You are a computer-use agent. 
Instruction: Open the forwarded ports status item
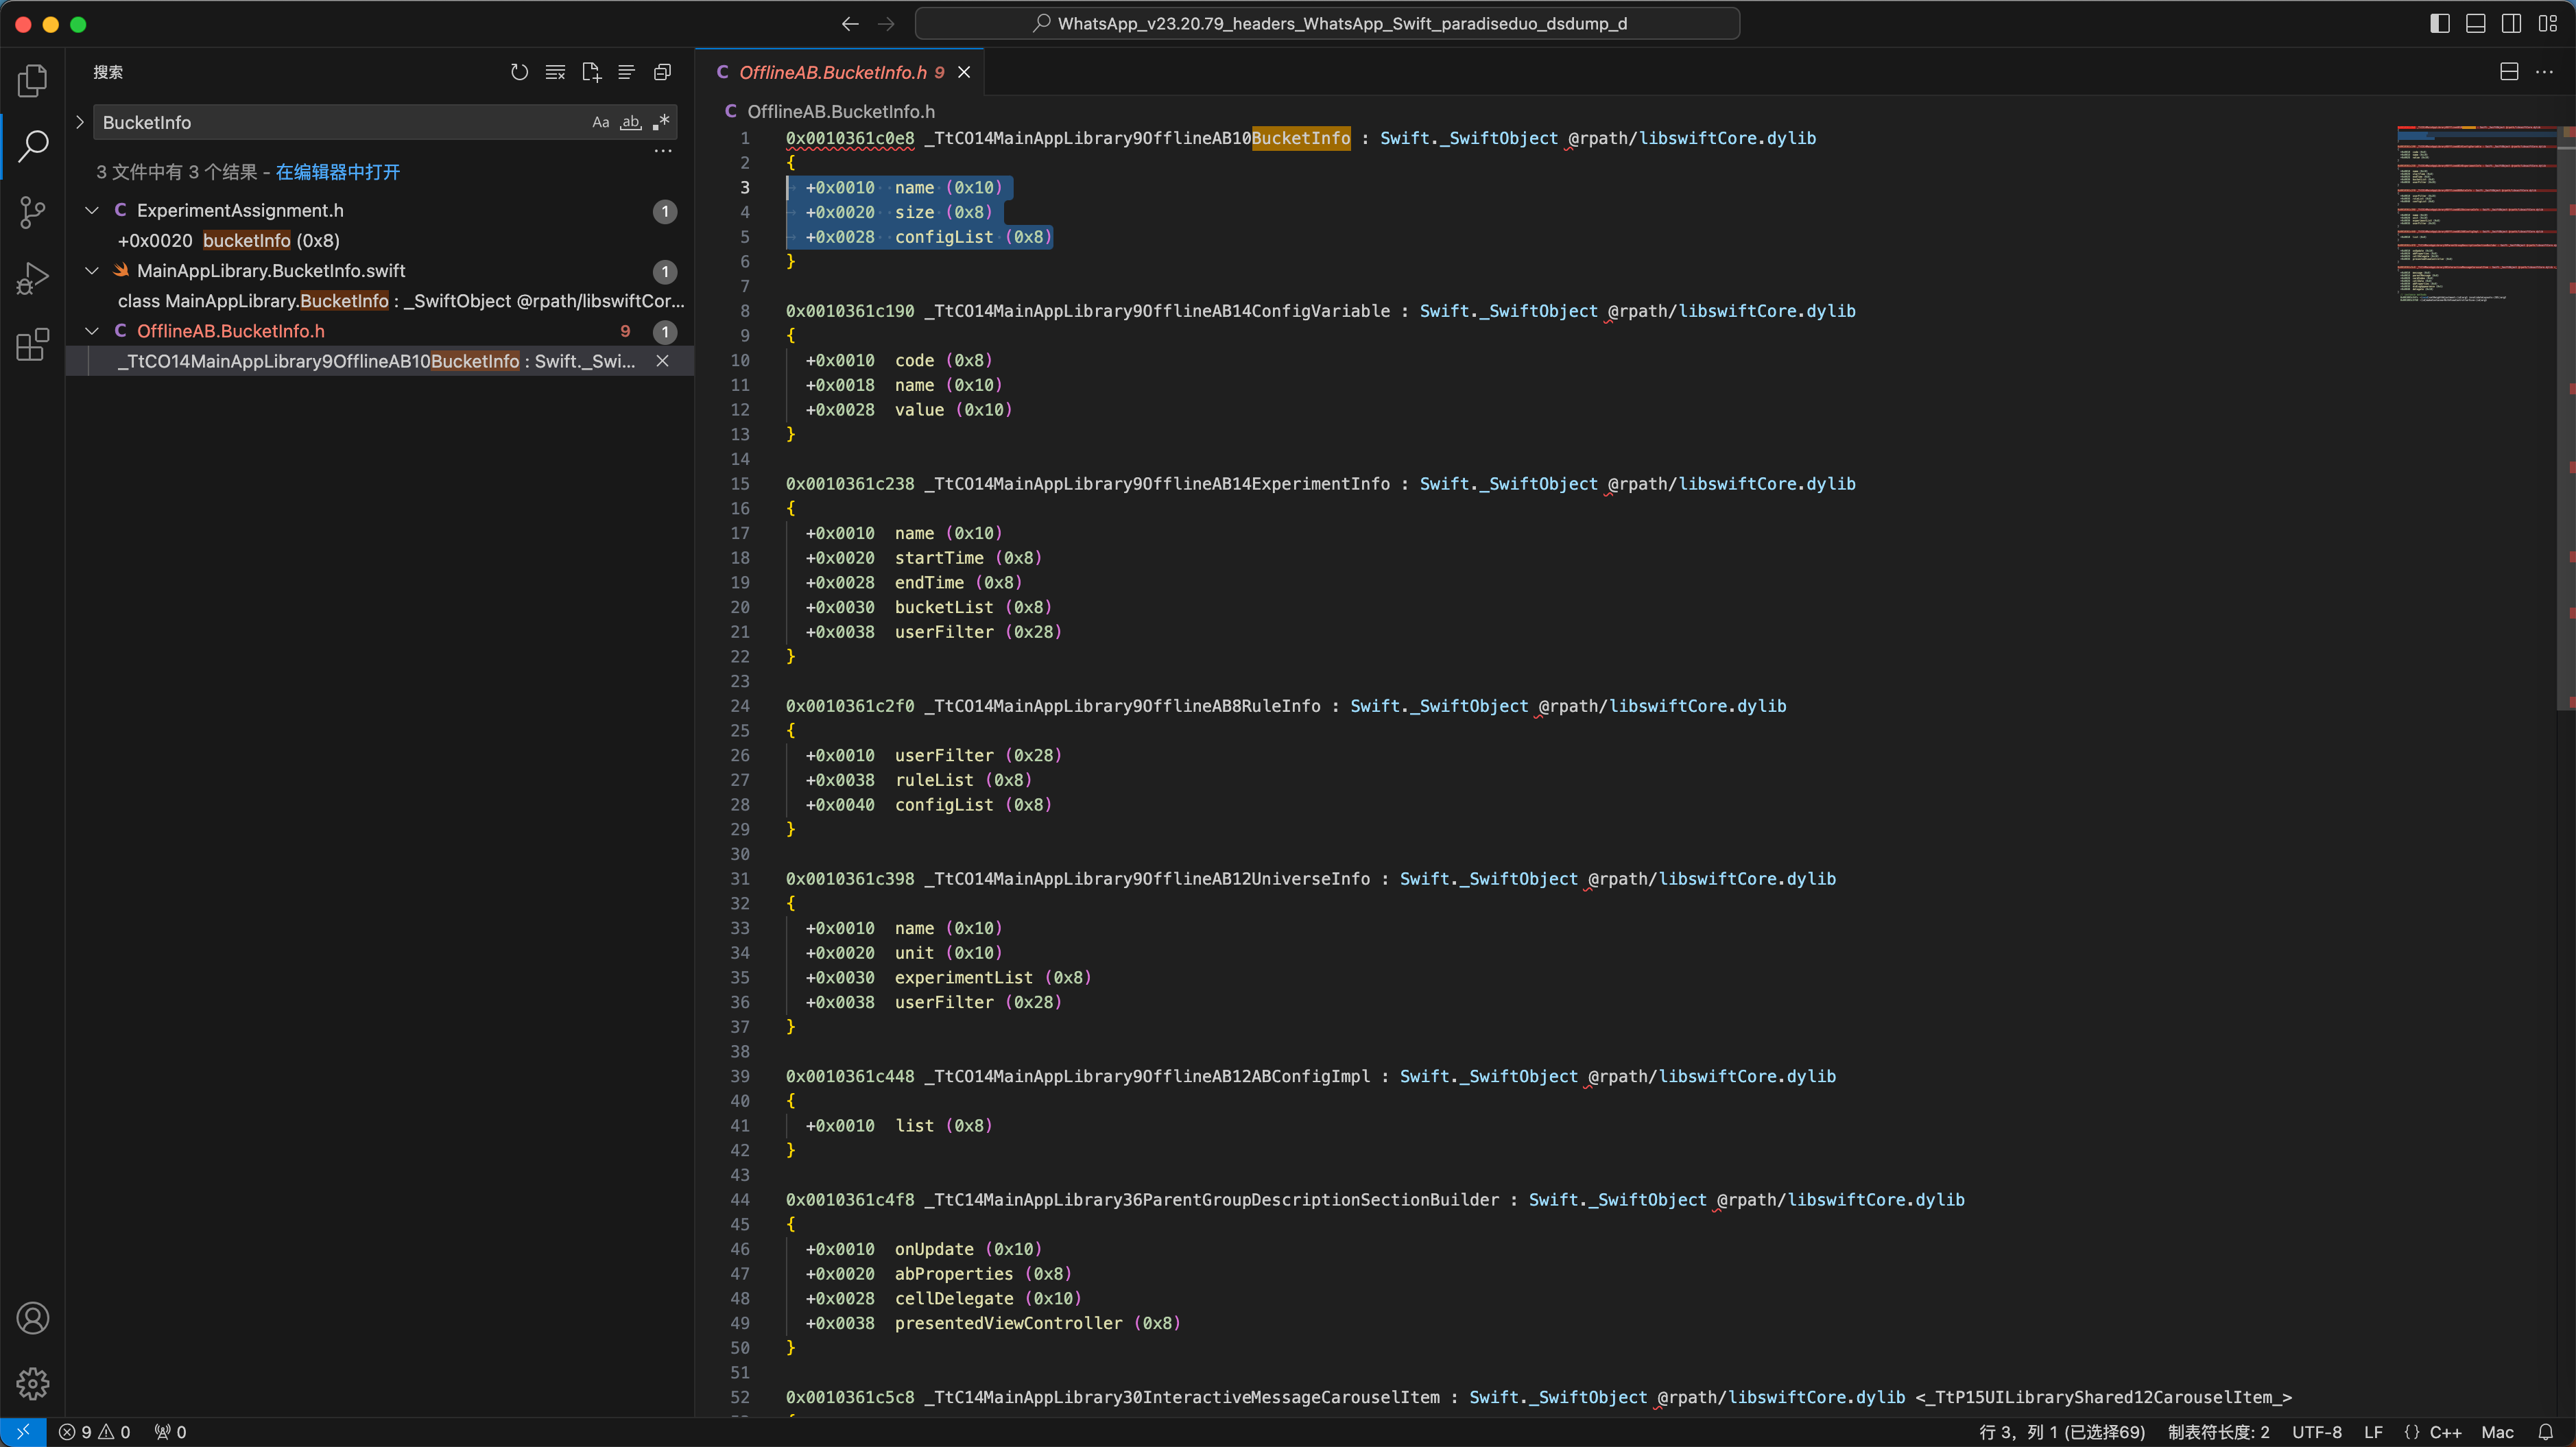coord(170,1432)
